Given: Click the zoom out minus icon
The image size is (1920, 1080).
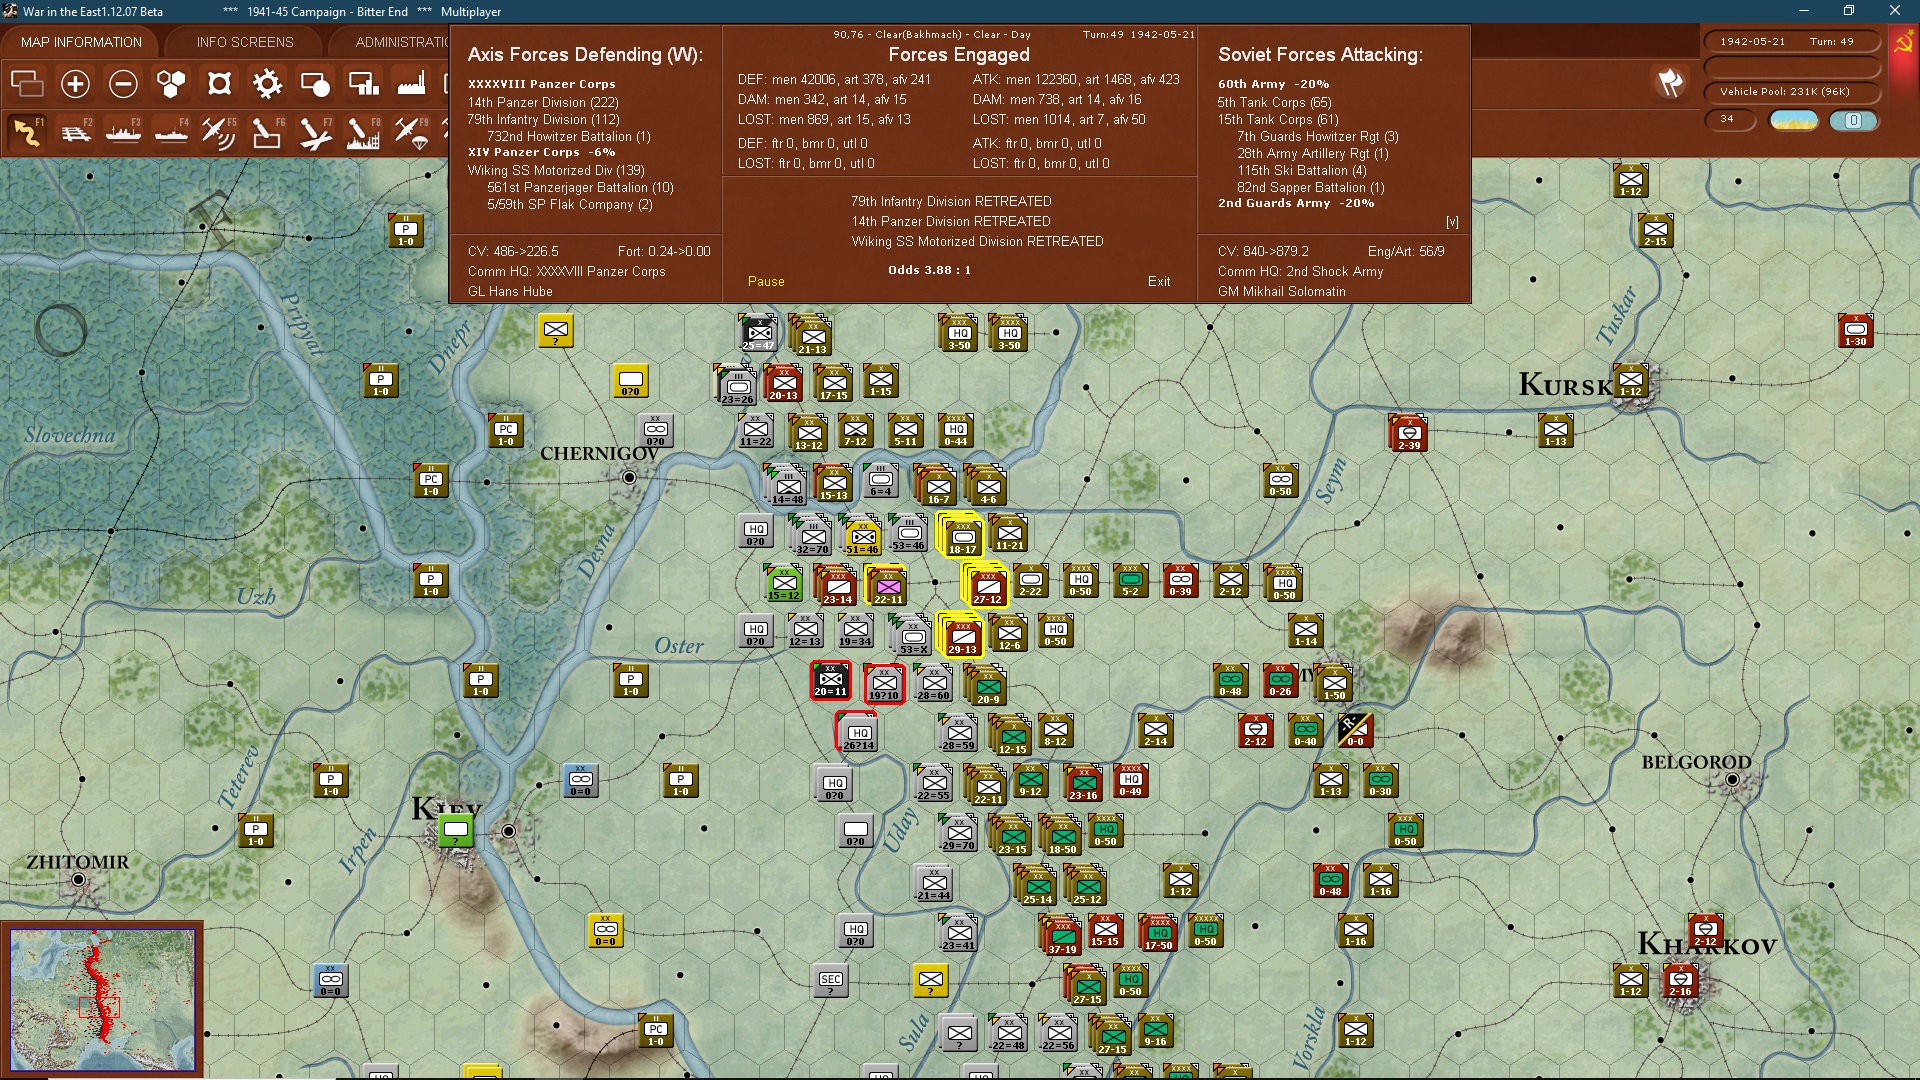Looking at the screenshot, I should pyautogui.click(x=123, y=84).
